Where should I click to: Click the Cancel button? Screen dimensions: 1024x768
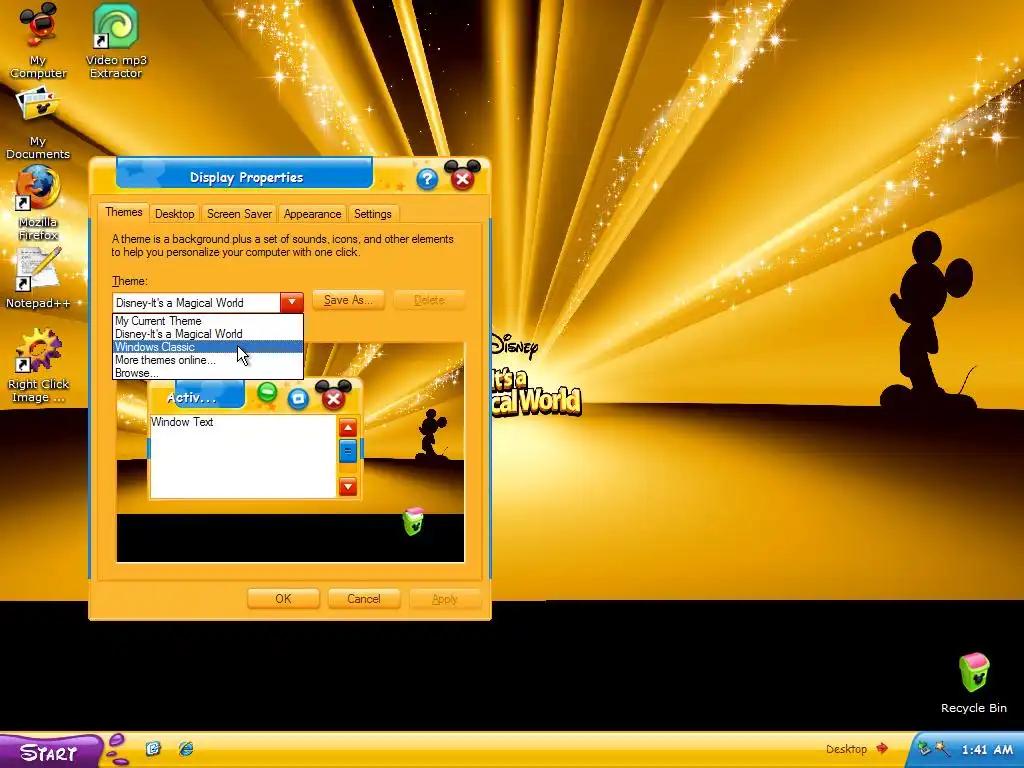[364, 599]
